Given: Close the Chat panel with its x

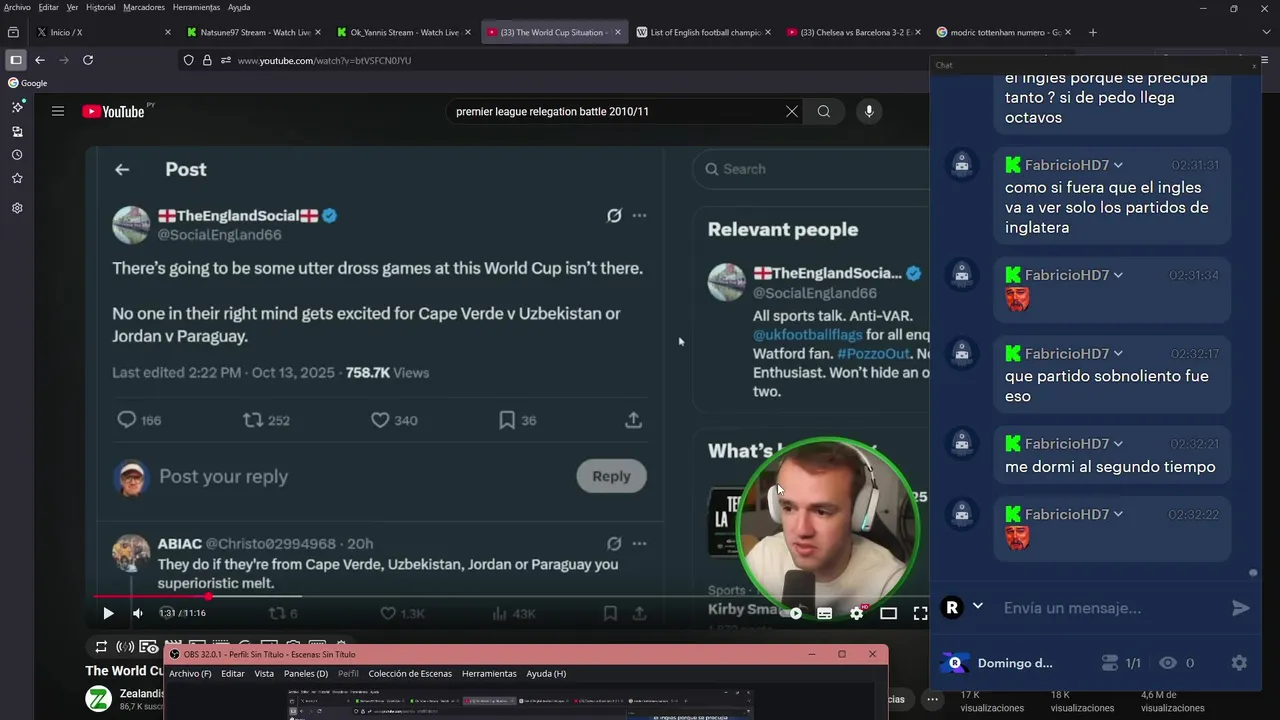Looking at the screenshot, I should click(1254, 65).
